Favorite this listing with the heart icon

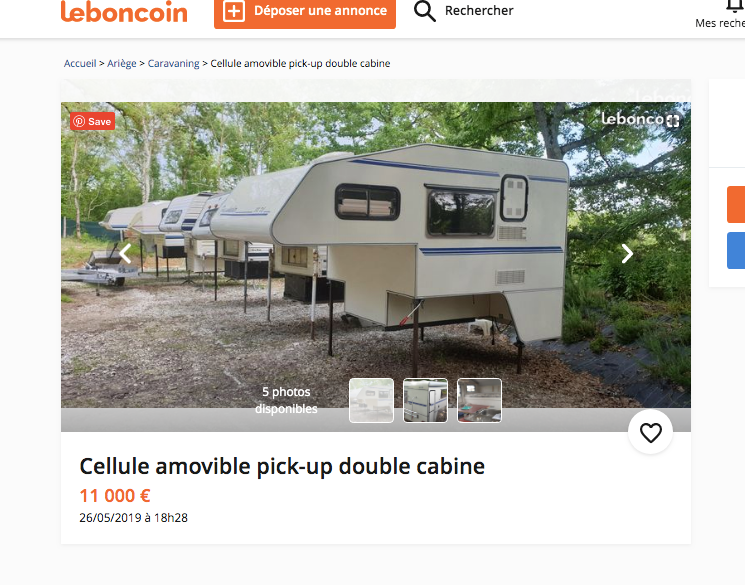point(650,432)
